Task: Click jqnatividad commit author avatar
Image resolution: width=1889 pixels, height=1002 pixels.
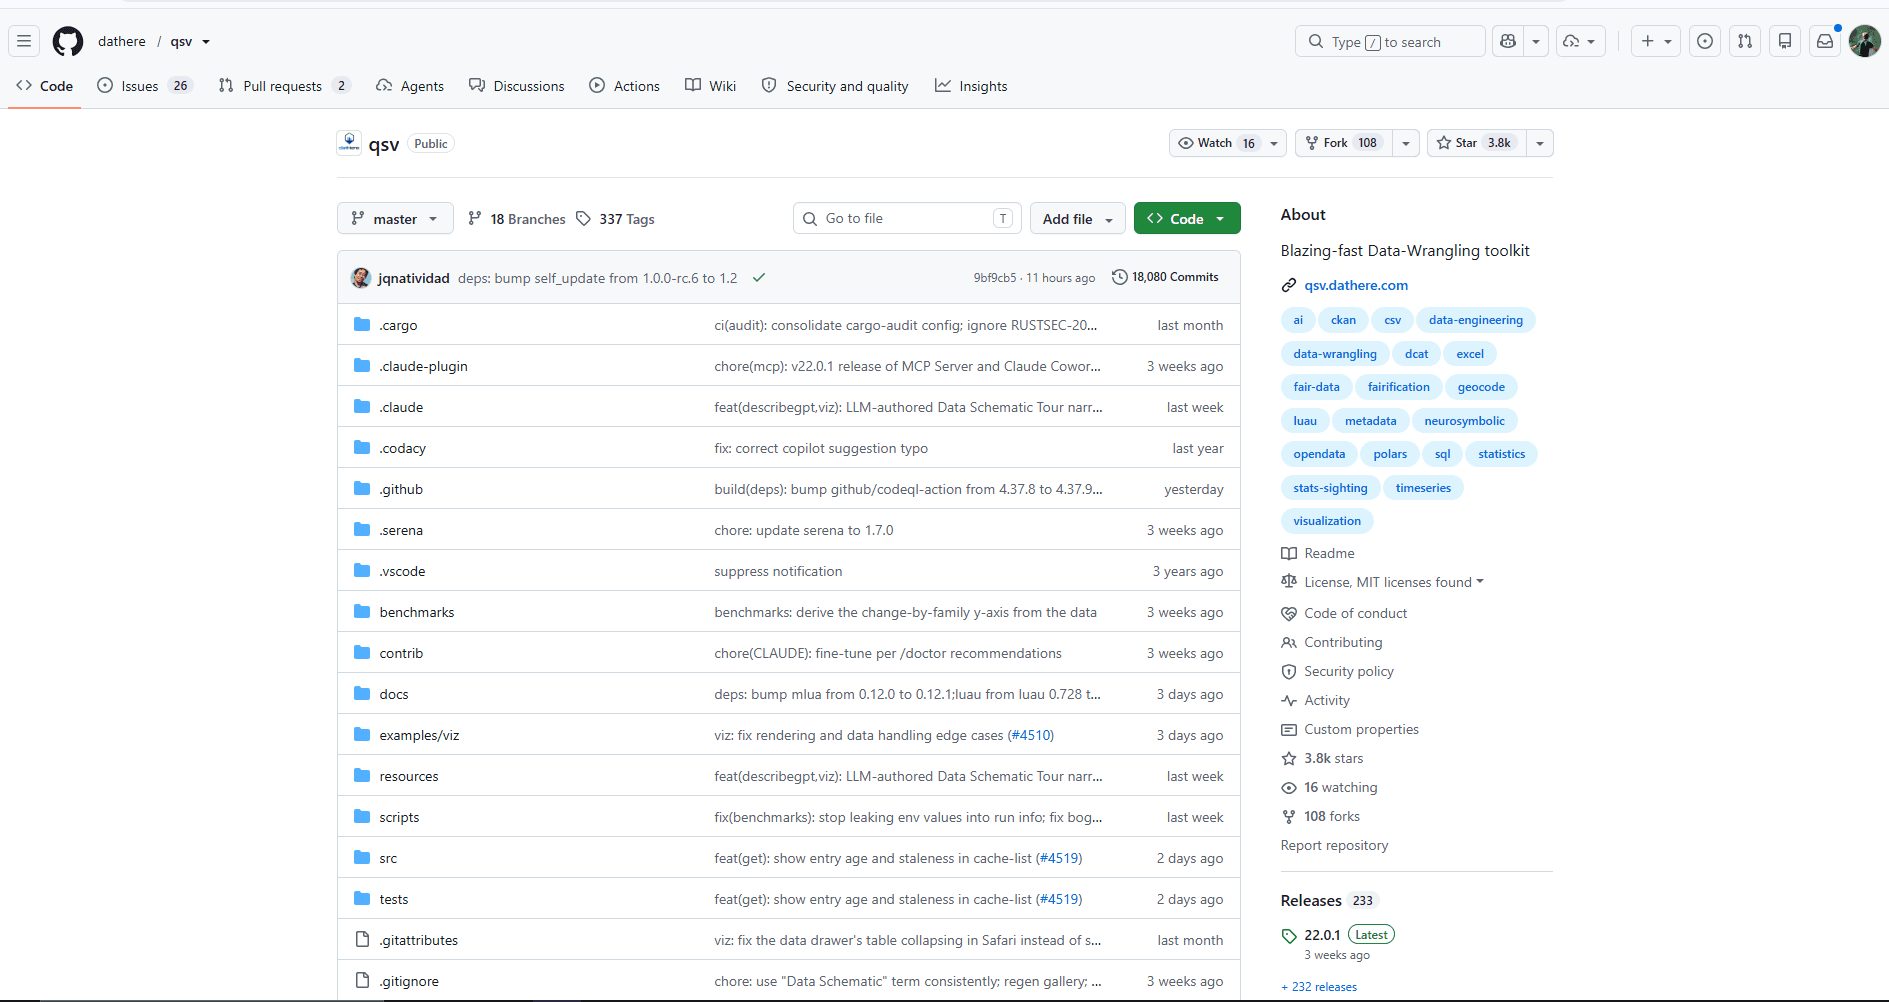Action: [361, 277]
